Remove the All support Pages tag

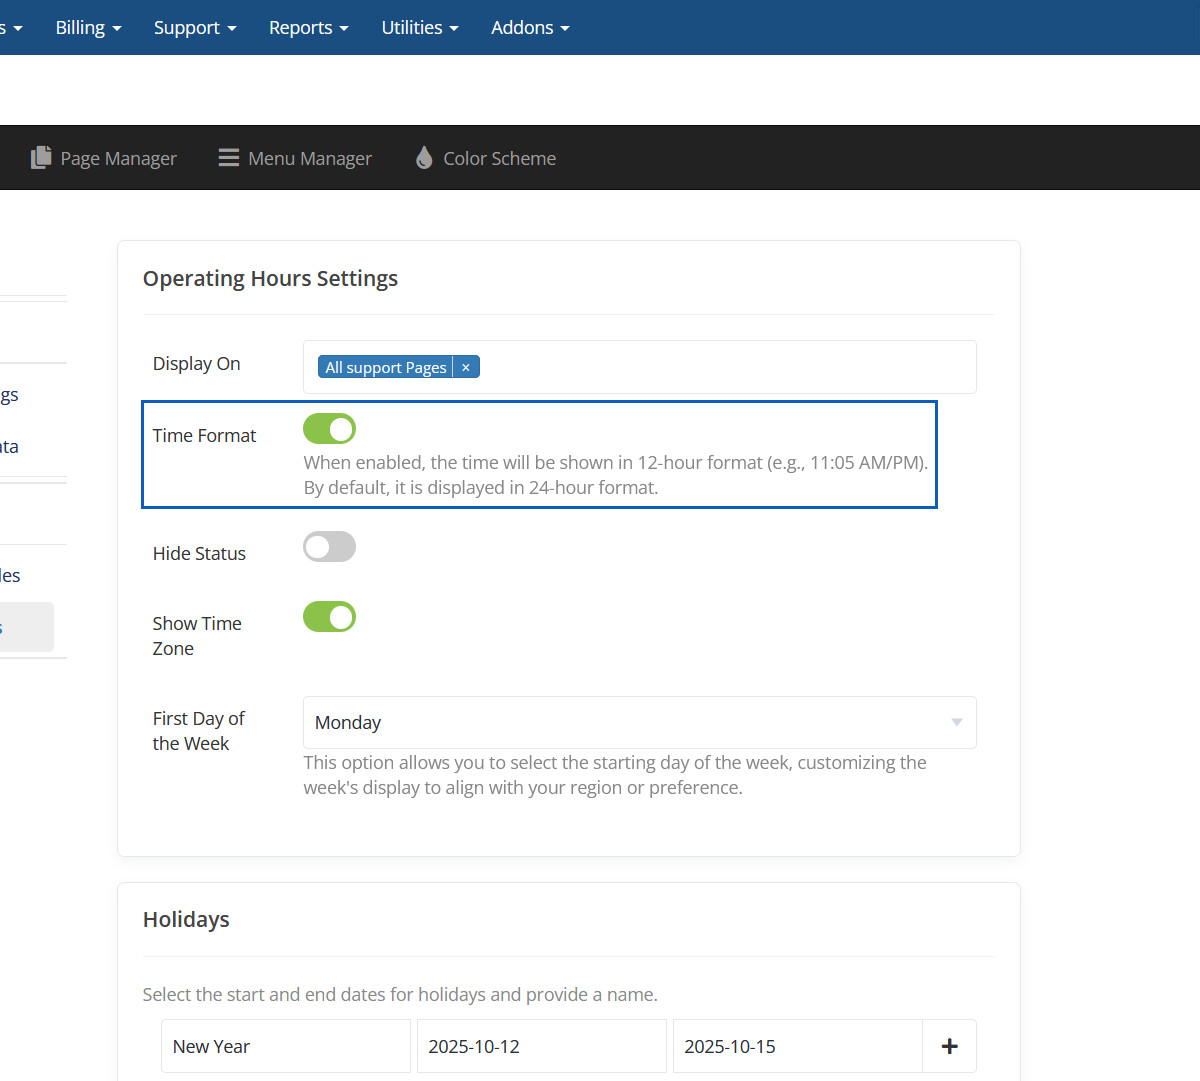(466, 368)
